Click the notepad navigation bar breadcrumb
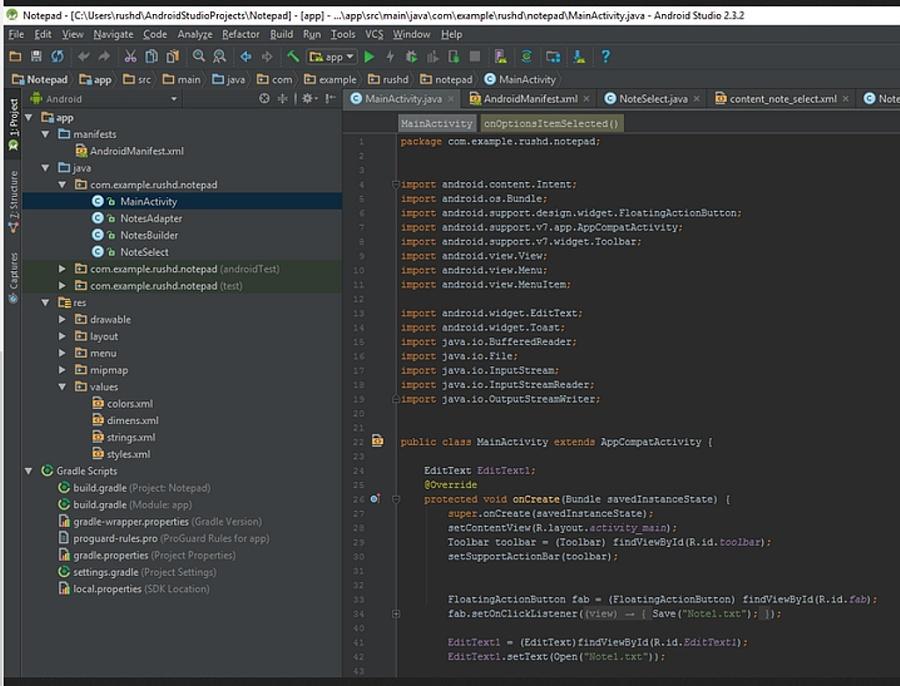 click(x=447, y=79)
